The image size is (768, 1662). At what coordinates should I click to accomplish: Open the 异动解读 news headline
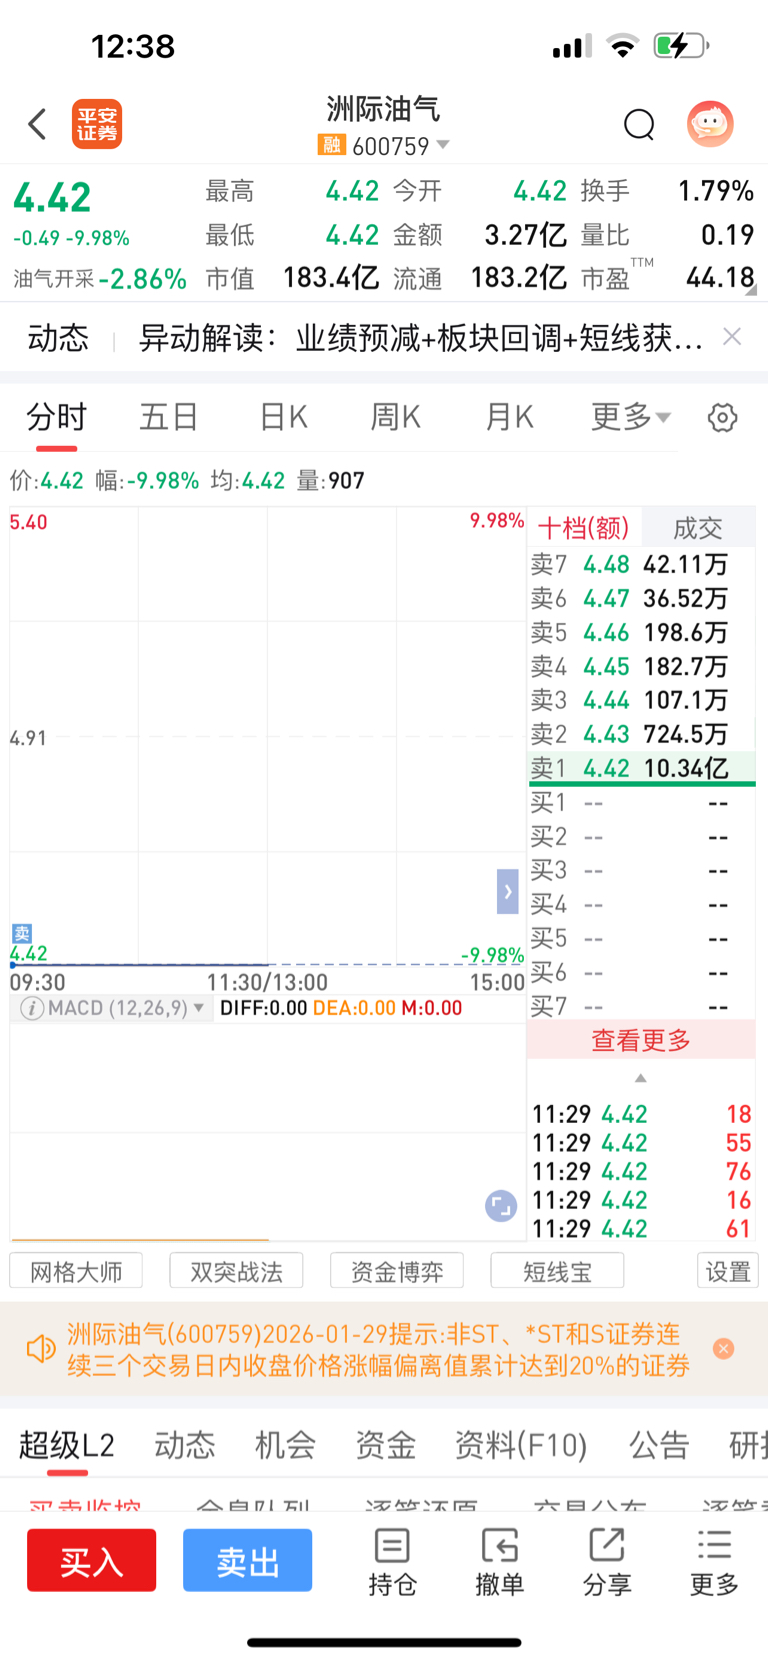(420, 338)
